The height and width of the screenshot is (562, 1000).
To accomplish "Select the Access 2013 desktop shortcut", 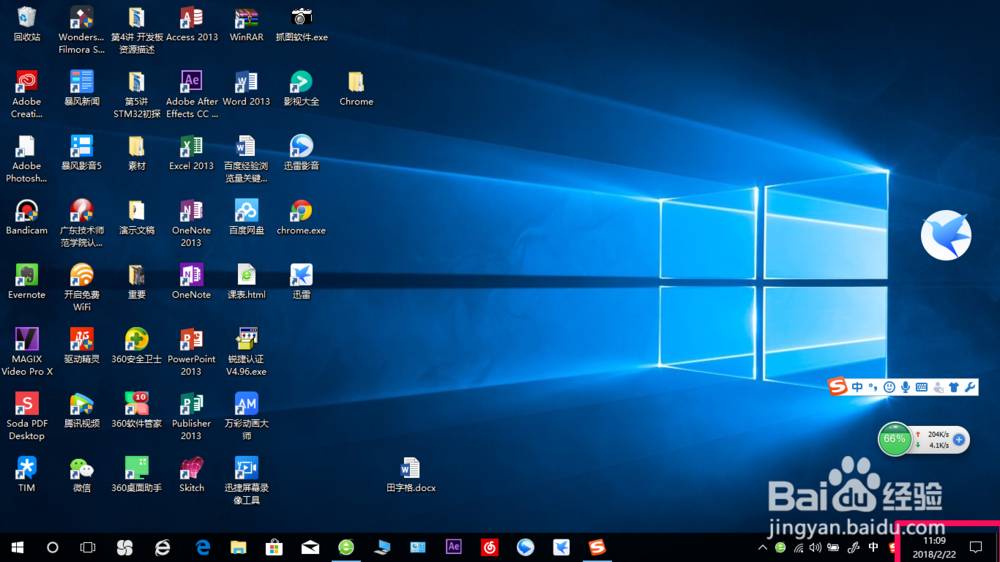I will (191, 24).
